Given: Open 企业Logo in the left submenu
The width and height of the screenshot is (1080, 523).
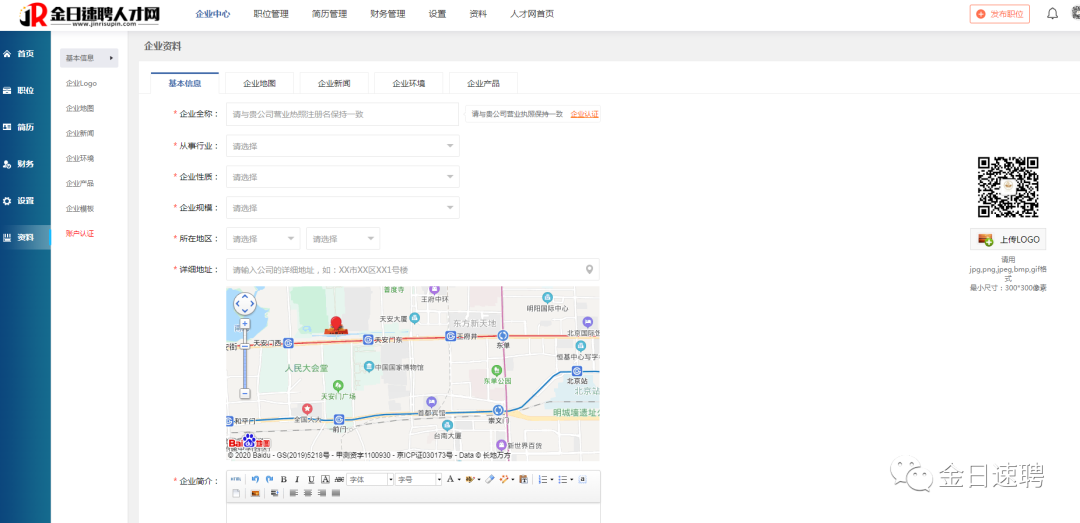Looking at the screenshot, I should pos(81,83).
